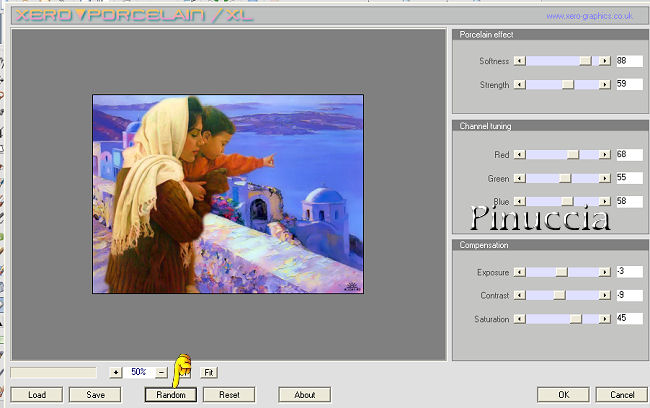Click the Contrast slider handle
This screenshot has height=408, width=650.
pyautogui.click(x=560, y=295)
